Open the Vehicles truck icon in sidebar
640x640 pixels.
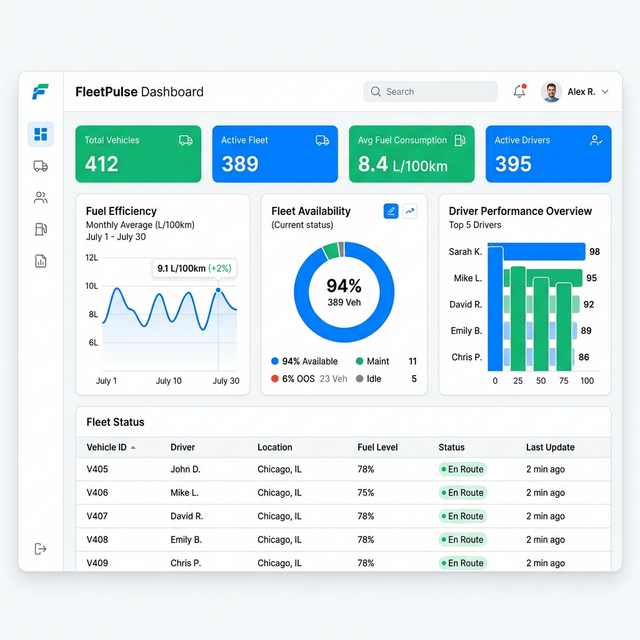pos(41,166)
